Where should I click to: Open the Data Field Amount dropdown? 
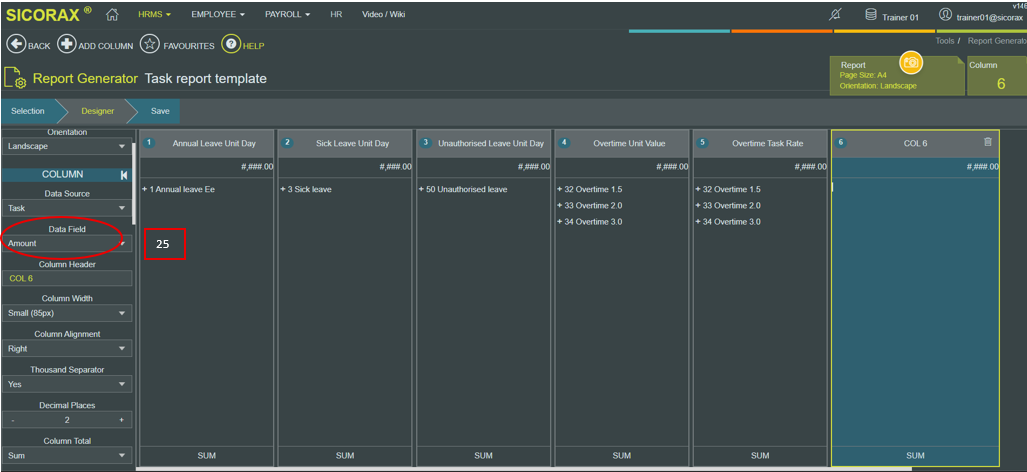(x=67, y=243)
